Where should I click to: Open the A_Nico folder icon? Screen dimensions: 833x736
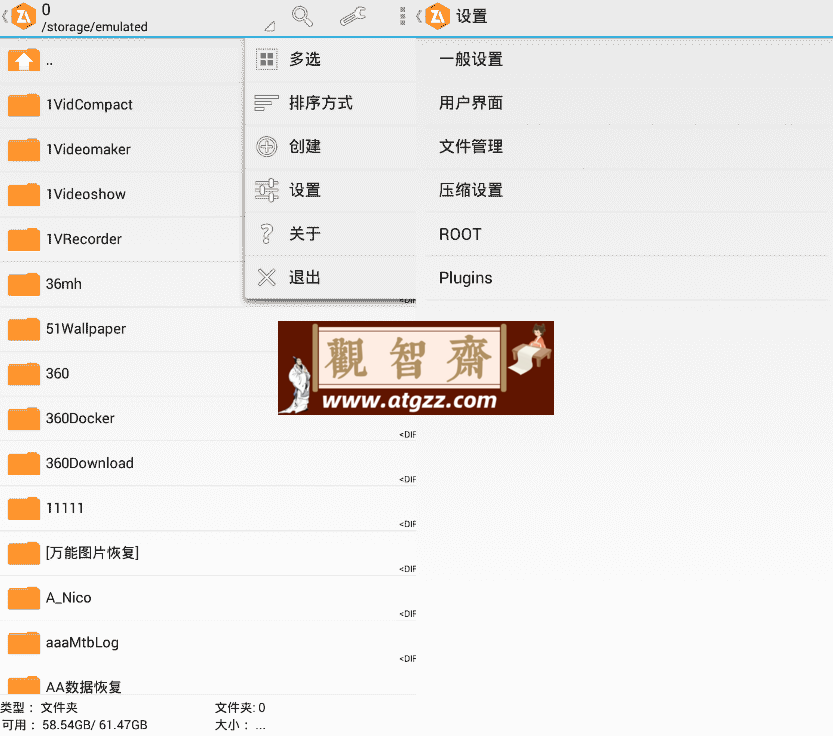pos(24,598)
